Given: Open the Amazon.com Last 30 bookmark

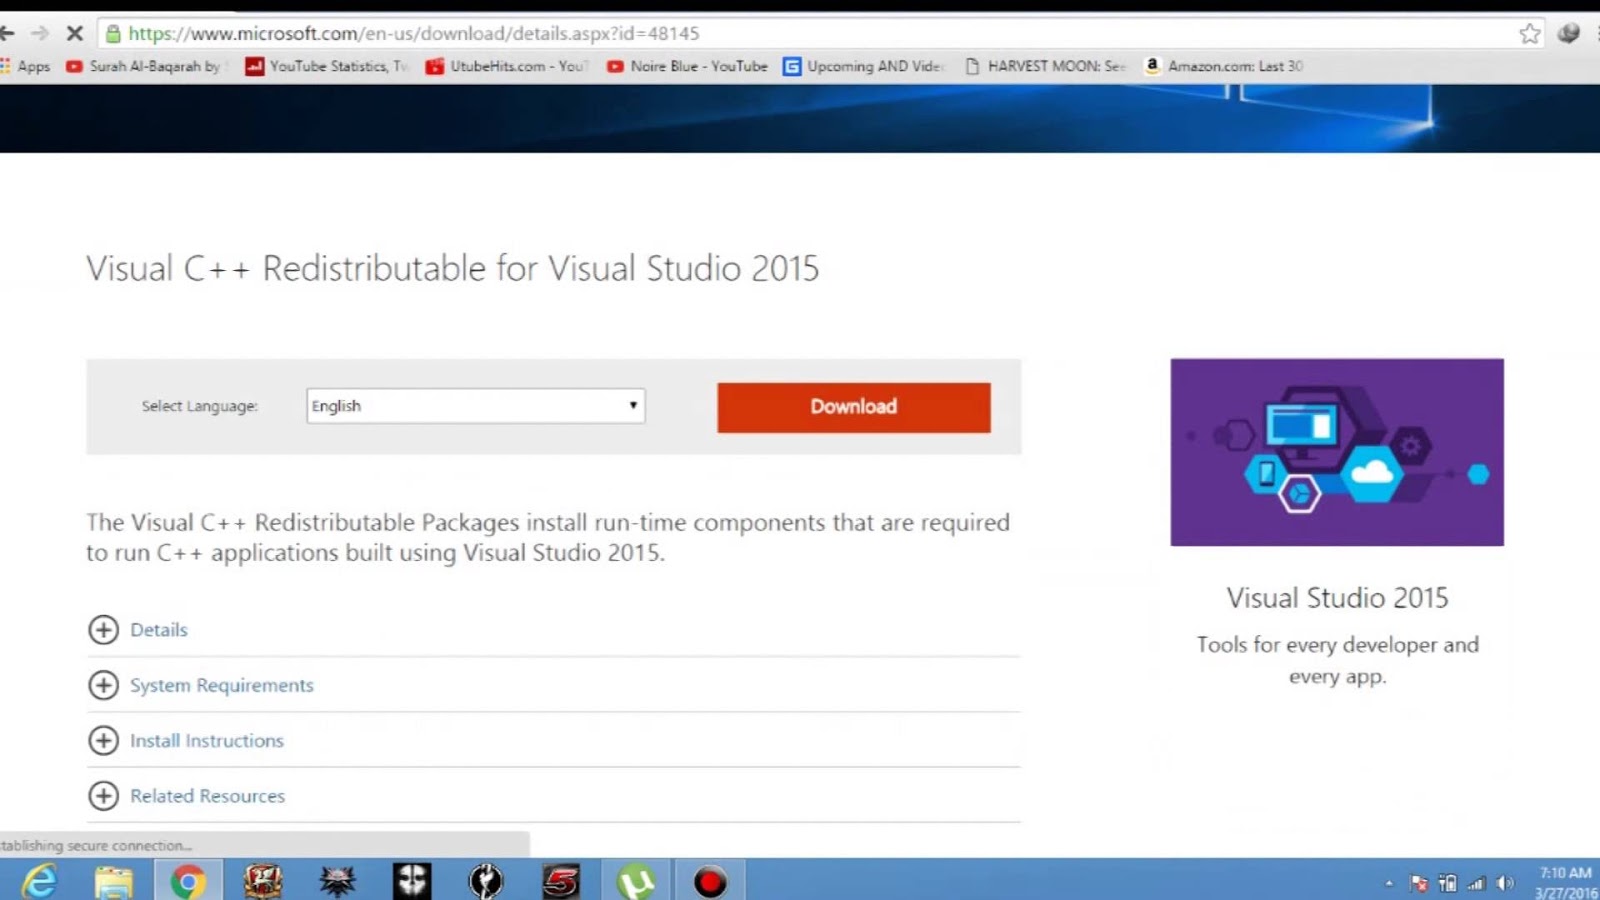Looking at the screenshot, I should pos(1224,66).
